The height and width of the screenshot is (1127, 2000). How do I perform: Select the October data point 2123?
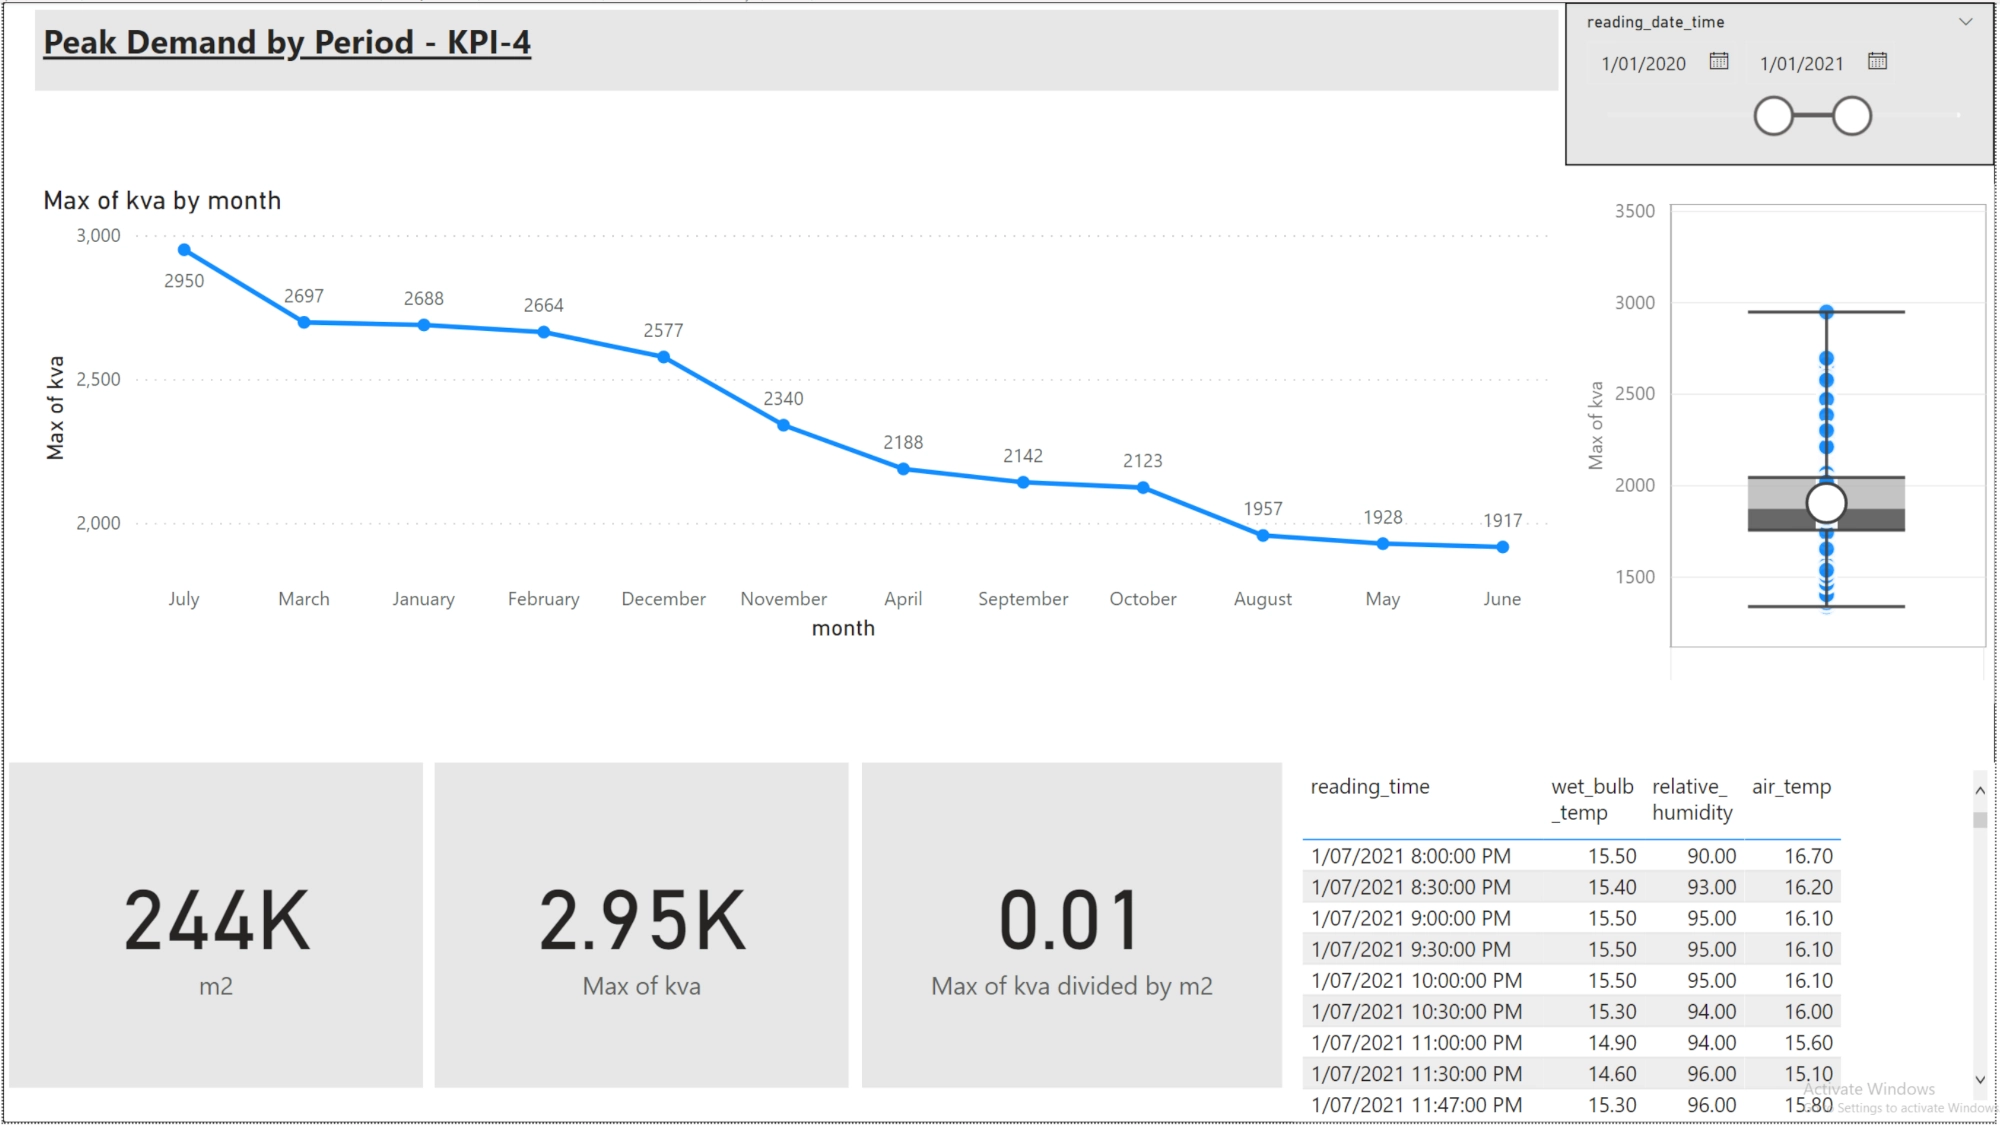1143,488
